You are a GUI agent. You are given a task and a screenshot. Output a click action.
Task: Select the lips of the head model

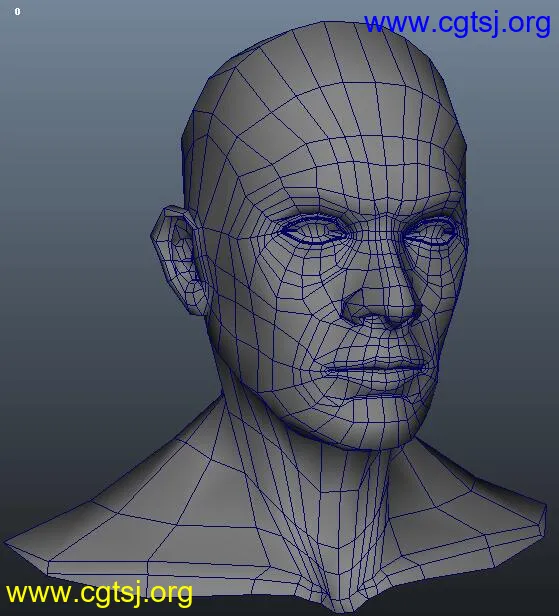(375, 371)
